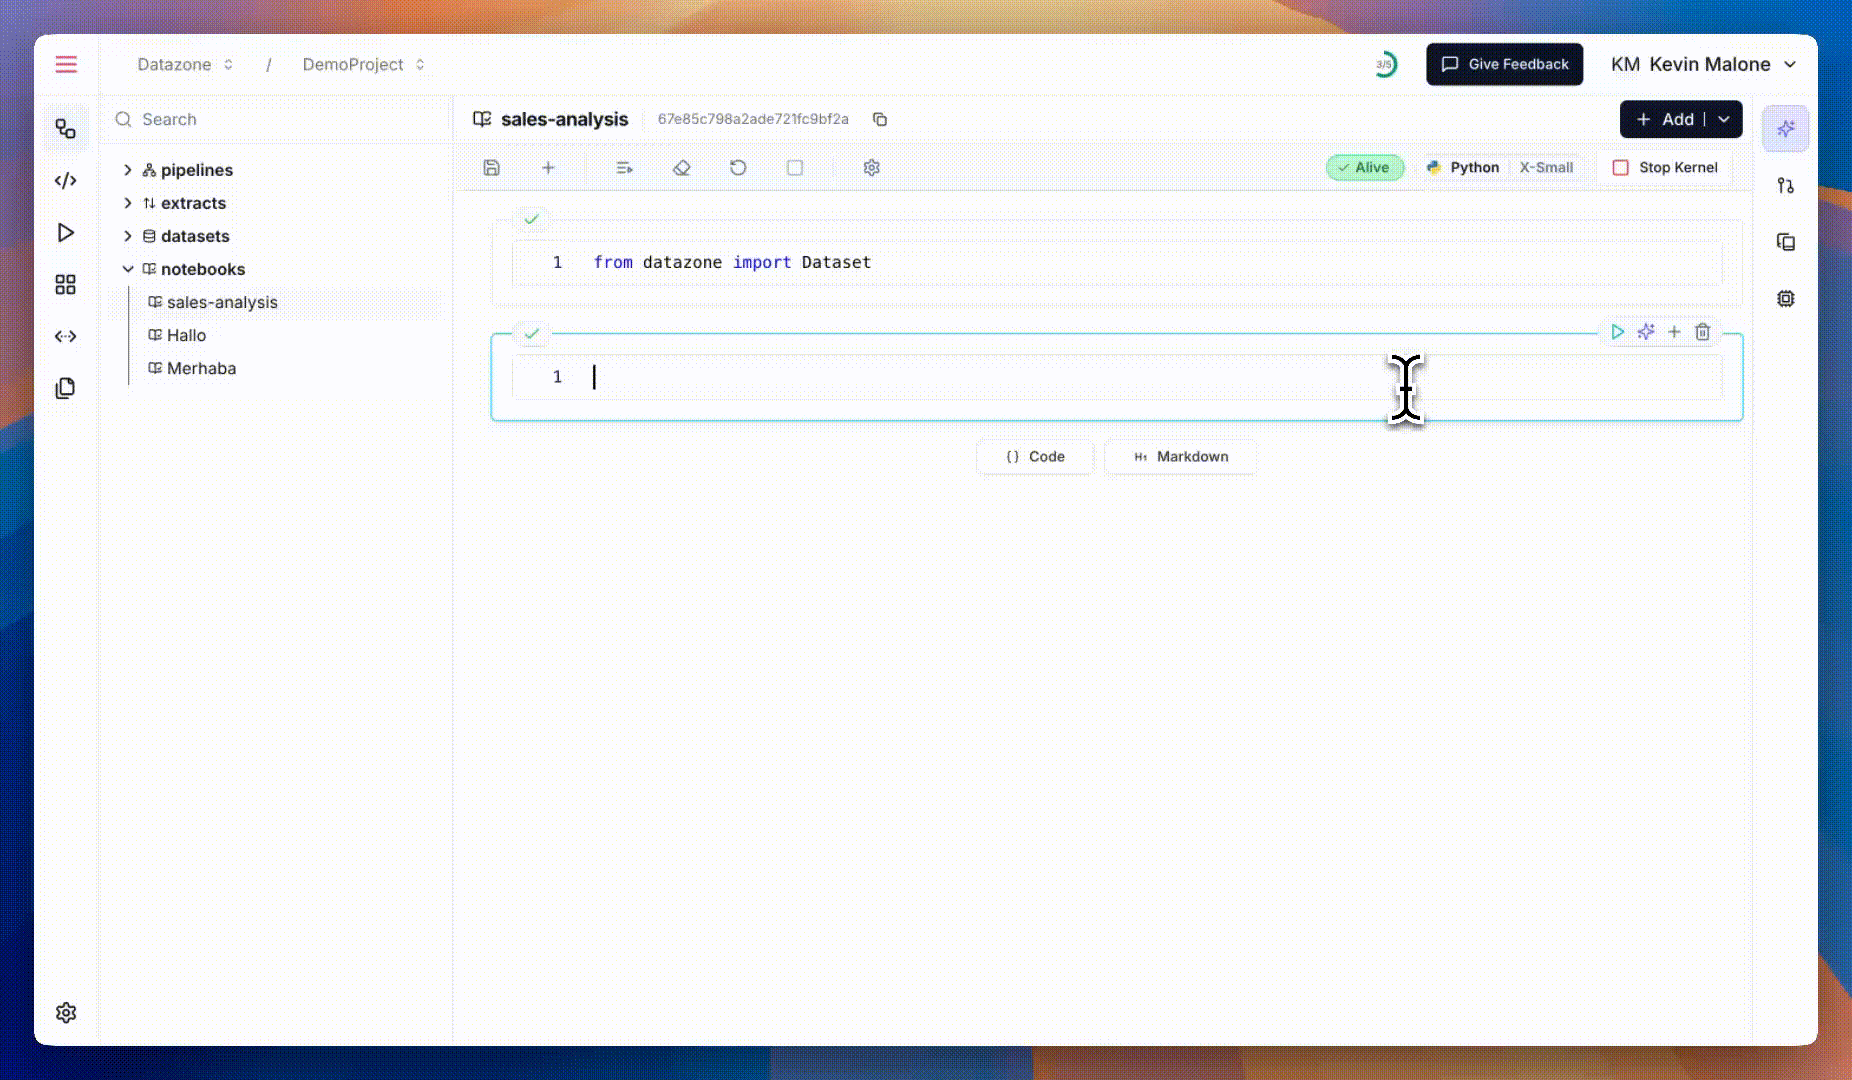Restart kernel with circular arrow icon
The image size is (1852, 1080).
pos(738,168)
